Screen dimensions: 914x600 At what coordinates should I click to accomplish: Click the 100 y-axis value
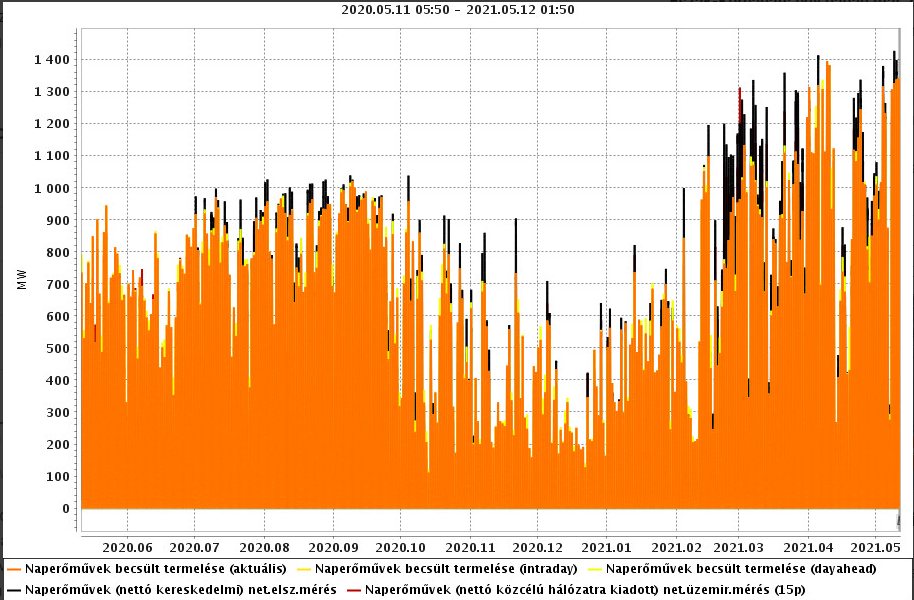click(59, 476)
